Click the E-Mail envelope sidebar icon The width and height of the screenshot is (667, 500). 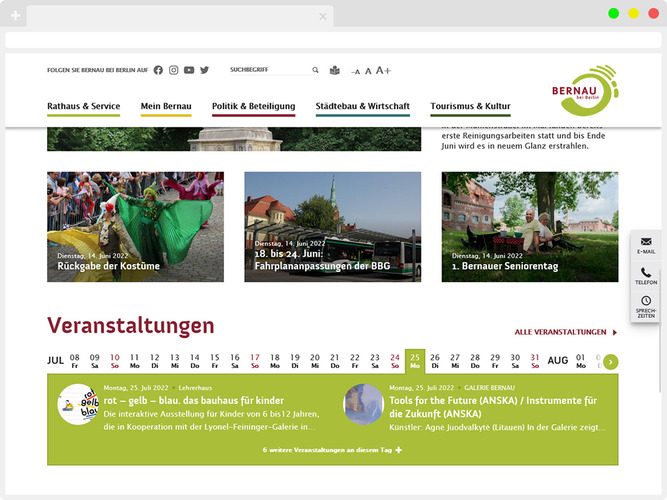tap(646, 242)
